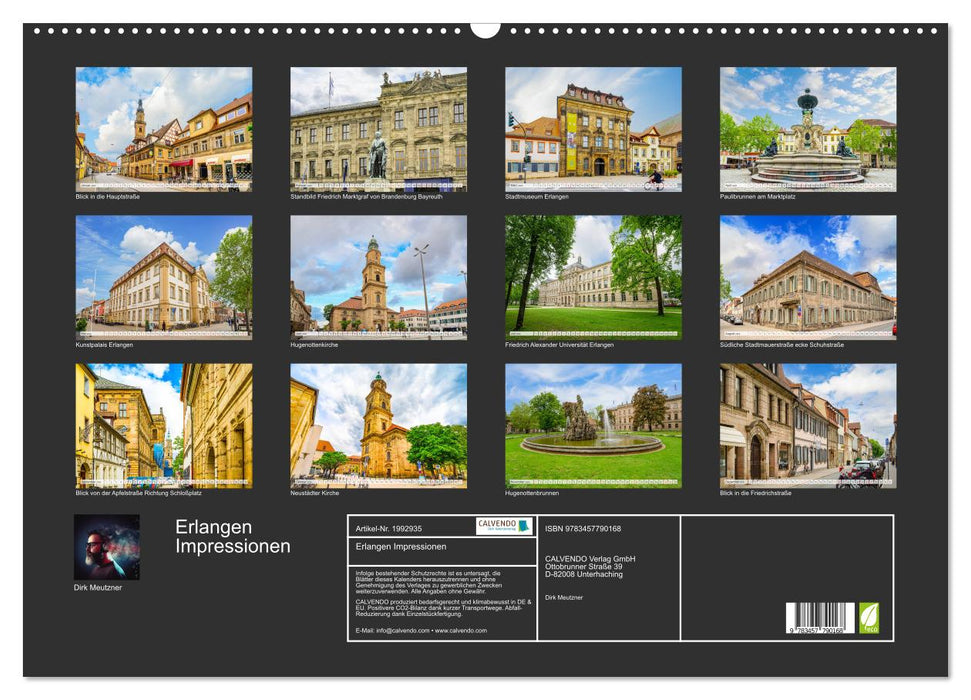
Task: Click the Artikel-Nr. 1992935 field
Action: pyautogui.click(x=390, y=527)
